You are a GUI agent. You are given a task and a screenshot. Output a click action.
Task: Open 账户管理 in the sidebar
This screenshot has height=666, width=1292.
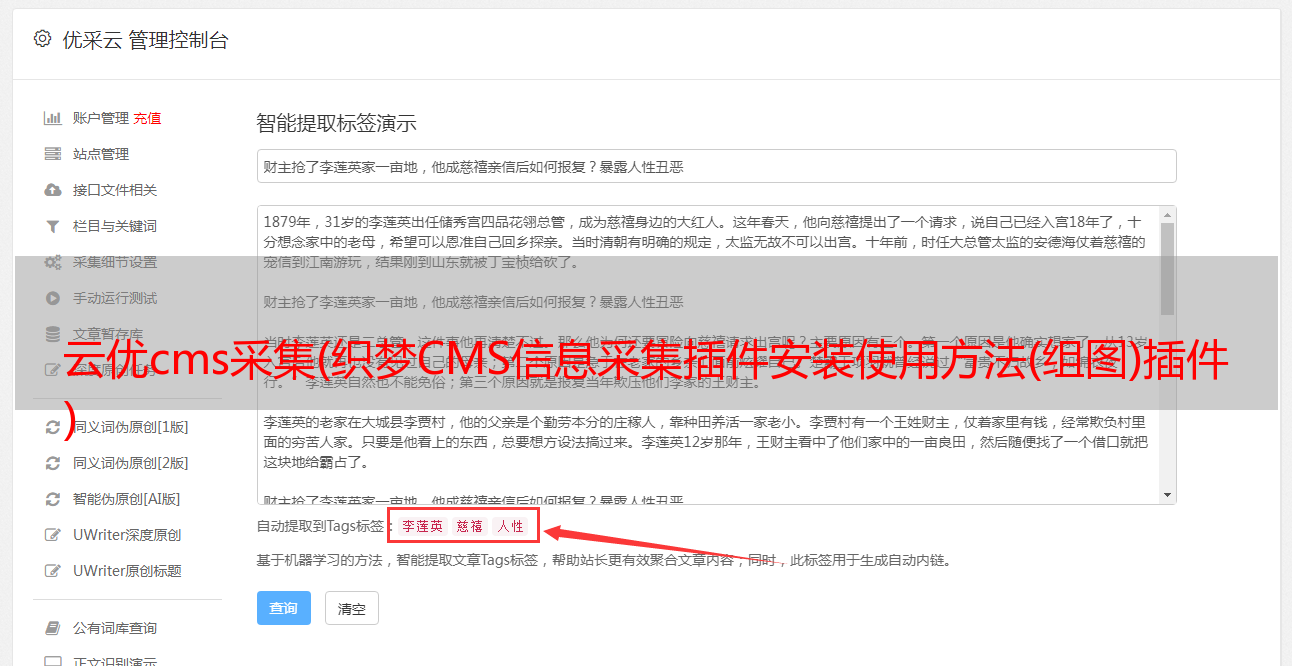(x=100, y=118)
